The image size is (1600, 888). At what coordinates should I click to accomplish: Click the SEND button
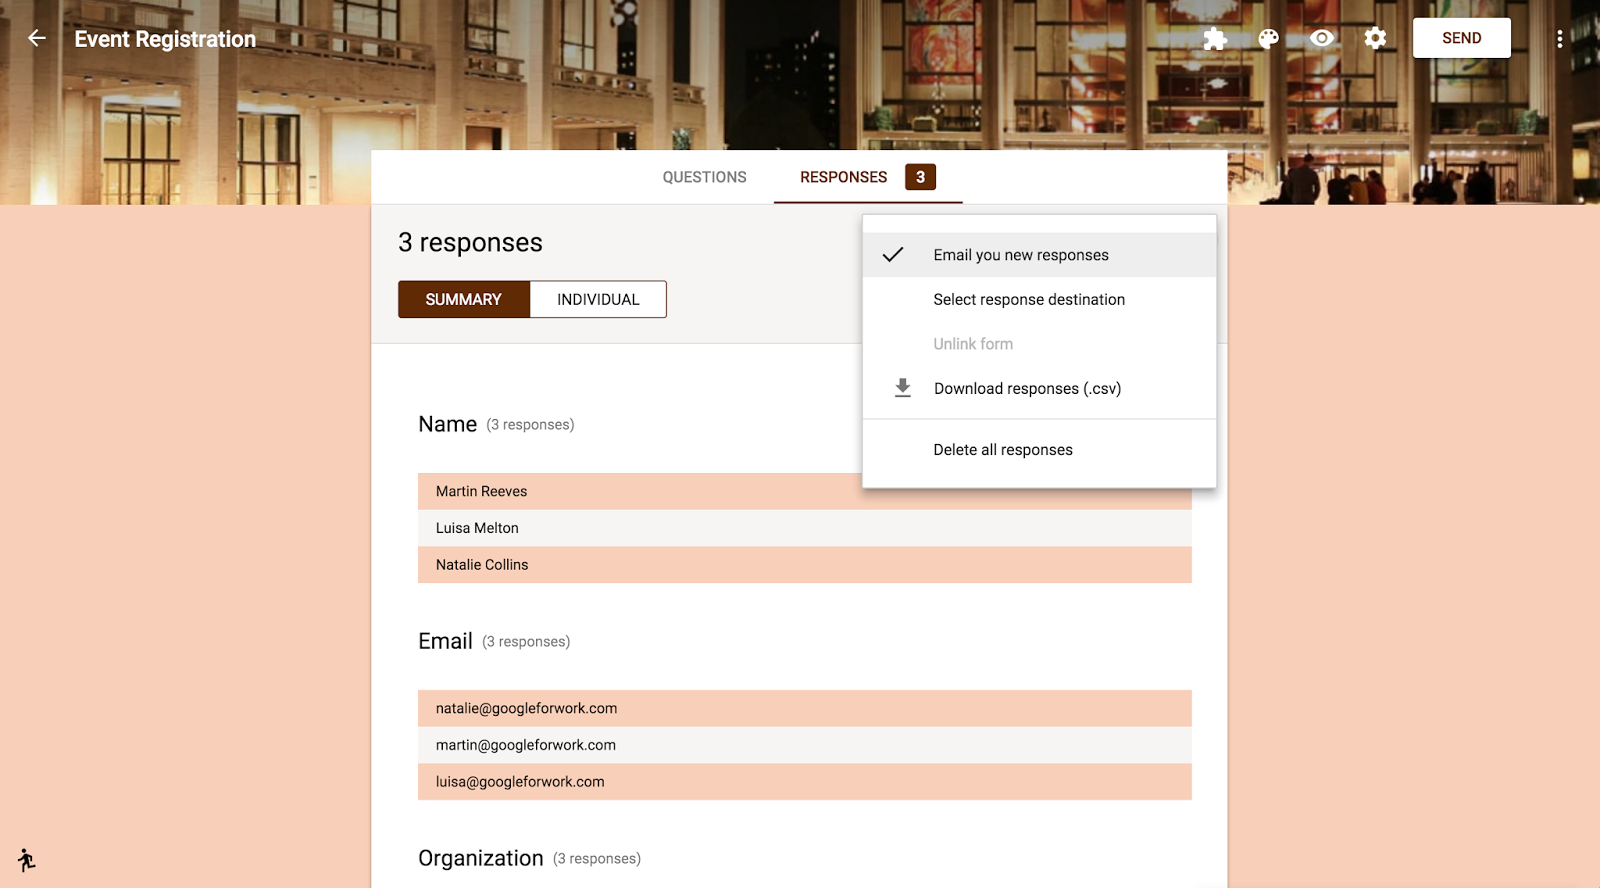pyautogui.click(x=1461, y=38)
